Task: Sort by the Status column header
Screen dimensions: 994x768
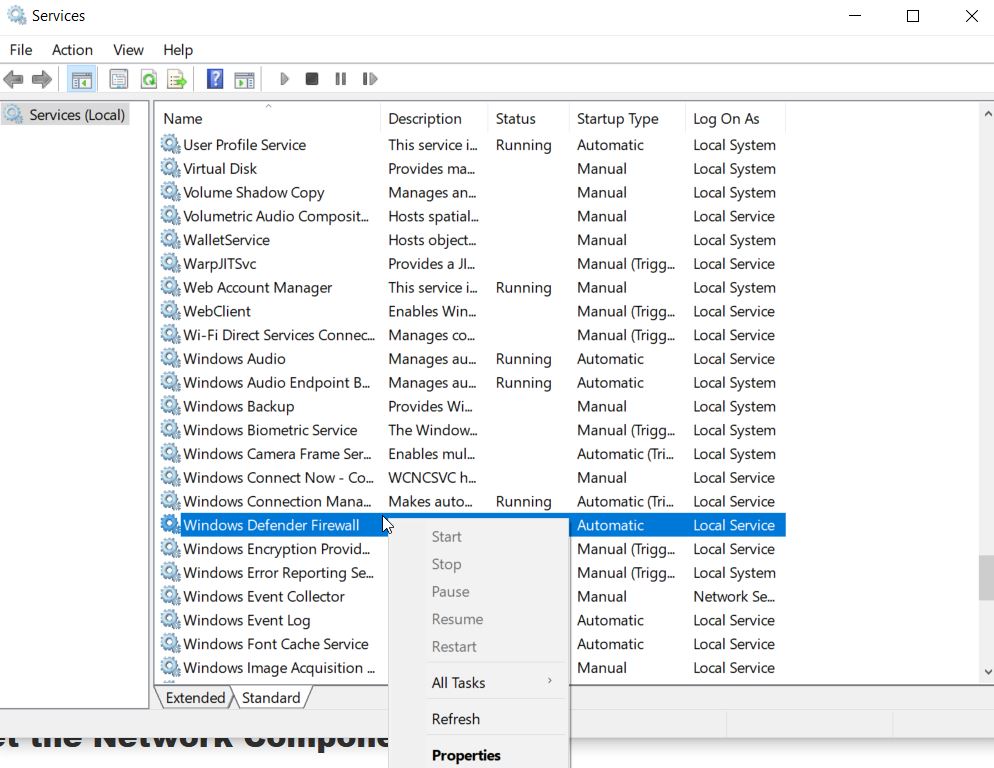Action: pos(529,119)
